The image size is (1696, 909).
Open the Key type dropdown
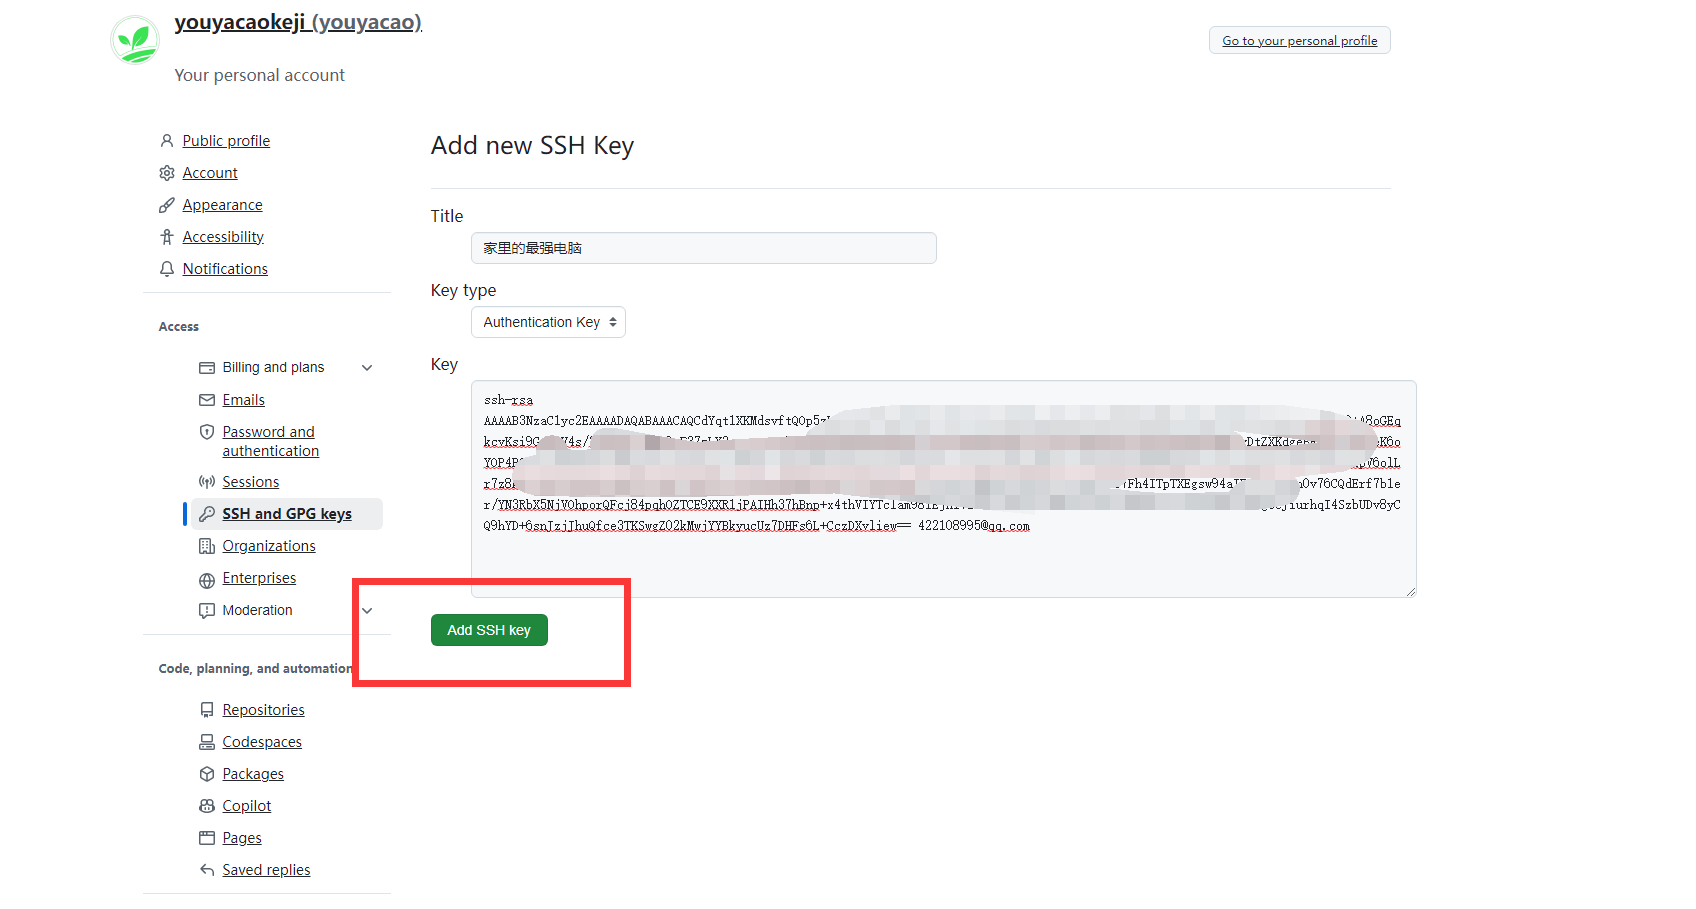coord(548,322)
